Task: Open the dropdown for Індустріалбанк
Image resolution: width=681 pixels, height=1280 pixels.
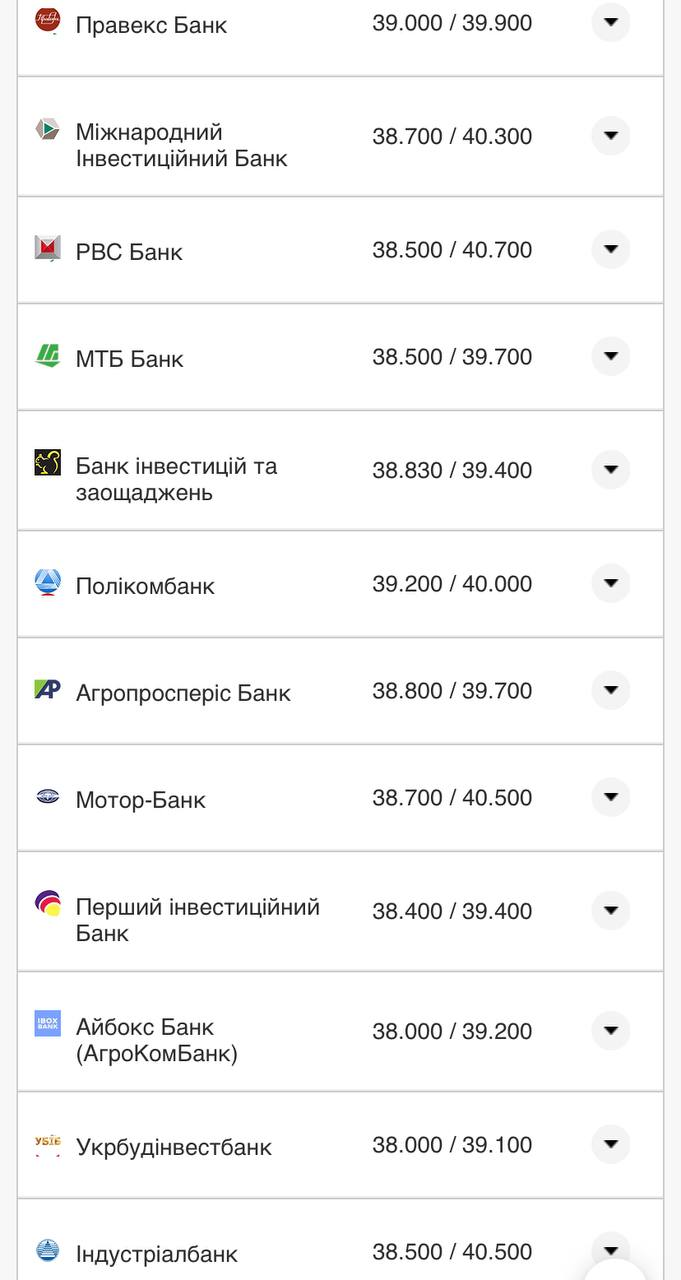Action: 610,1248
